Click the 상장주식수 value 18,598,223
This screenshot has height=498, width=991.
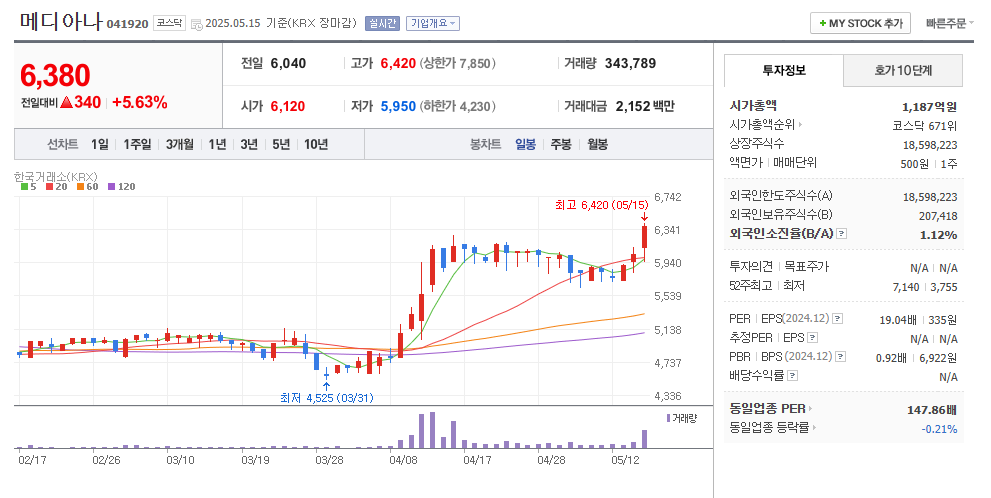[930, 145]
